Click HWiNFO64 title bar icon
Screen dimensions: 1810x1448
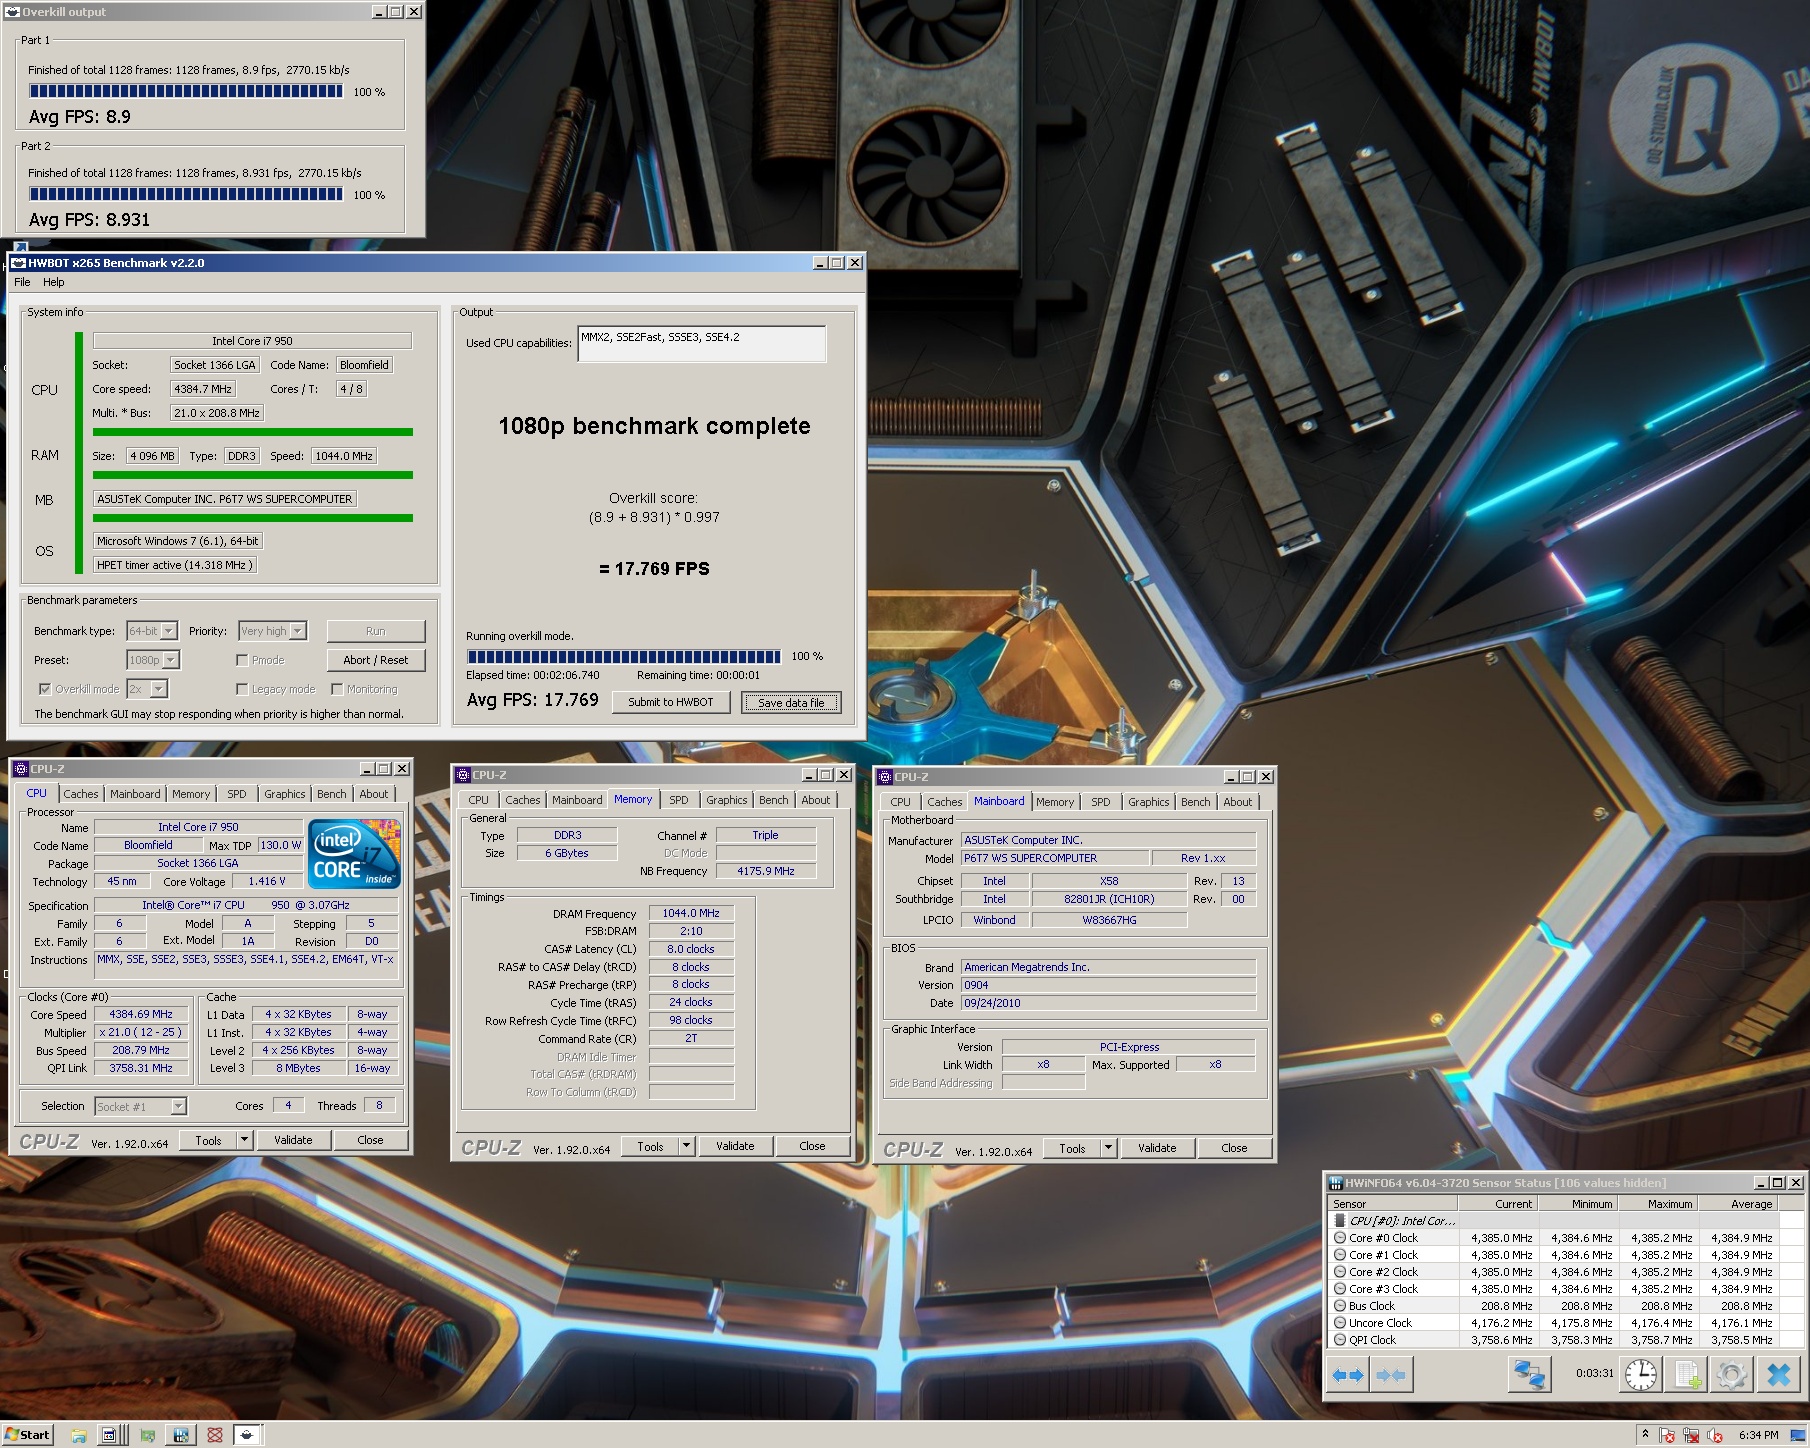(1336, 1183)
